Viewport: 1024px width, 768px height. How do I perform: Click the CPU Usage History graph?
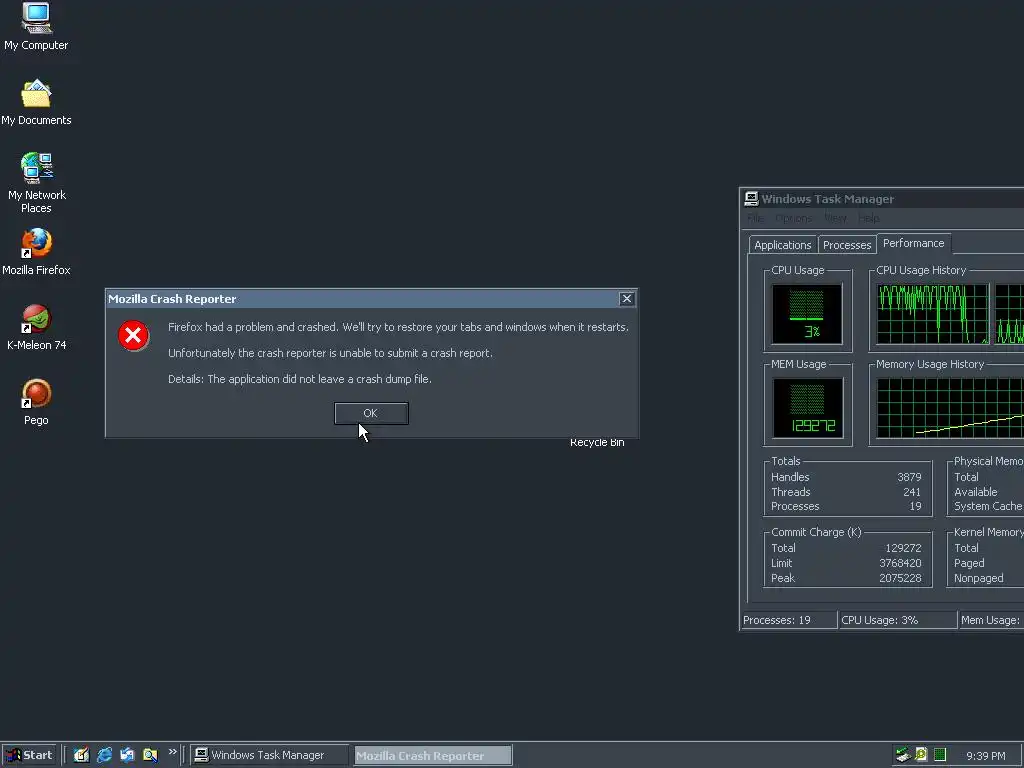[933, 314]
